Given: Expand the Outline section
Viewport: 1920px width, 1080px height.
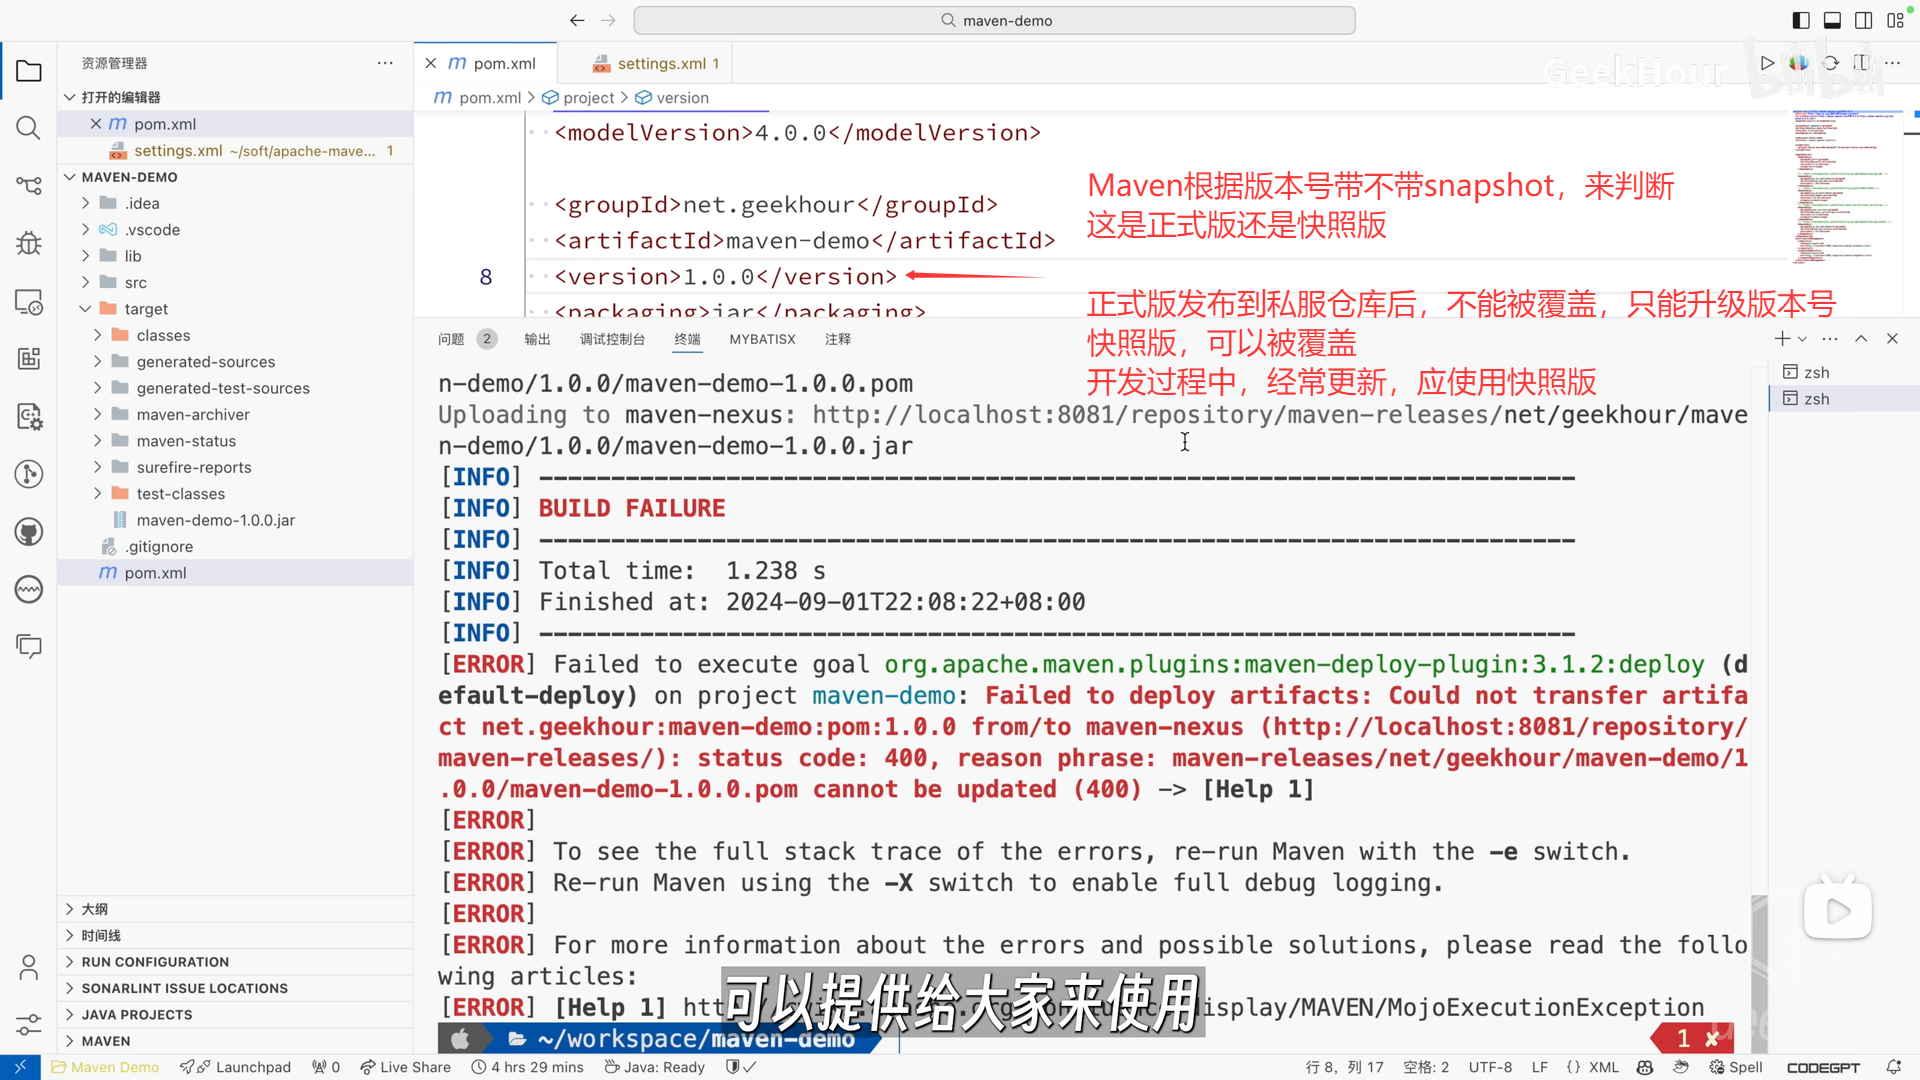Looking at the screenshot, I should point(235,909).
